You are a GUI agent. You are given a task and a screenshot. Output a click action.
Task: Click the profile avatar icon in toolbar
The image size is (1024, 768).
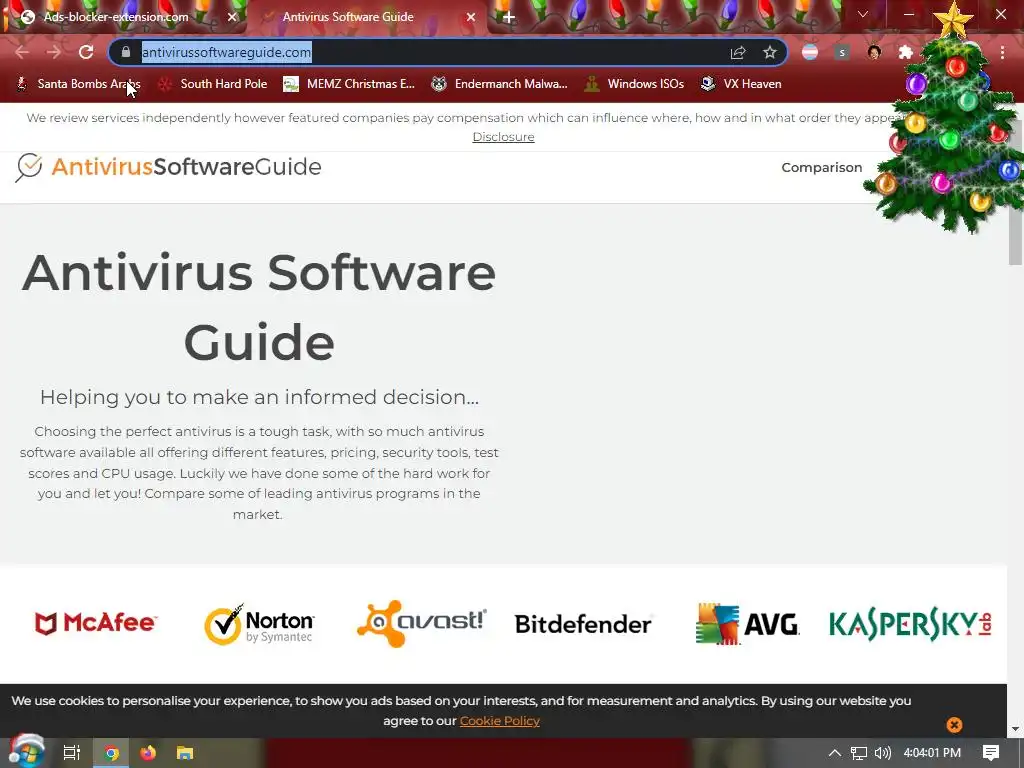coord(874,52)
